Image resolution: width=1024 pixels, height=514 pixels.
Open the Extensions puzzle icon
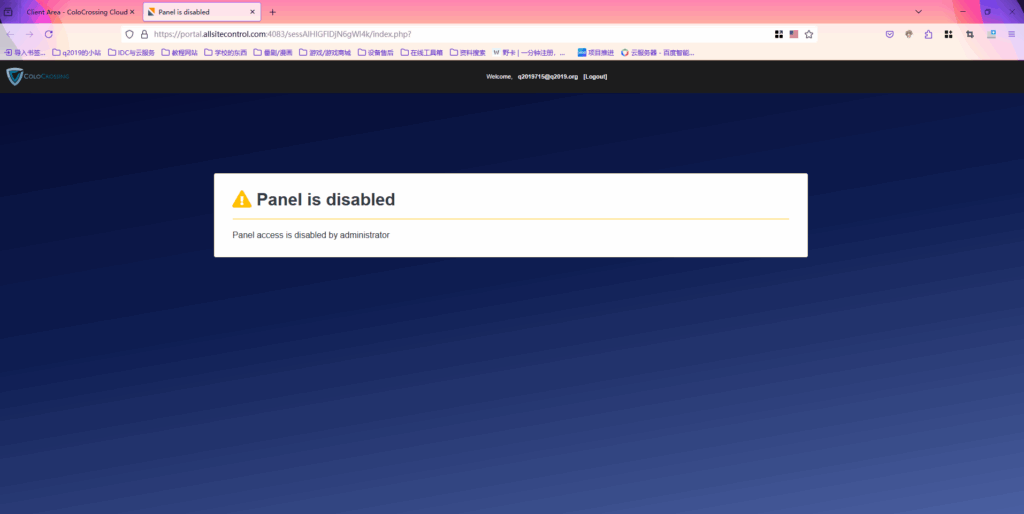(x=929, y=34)
